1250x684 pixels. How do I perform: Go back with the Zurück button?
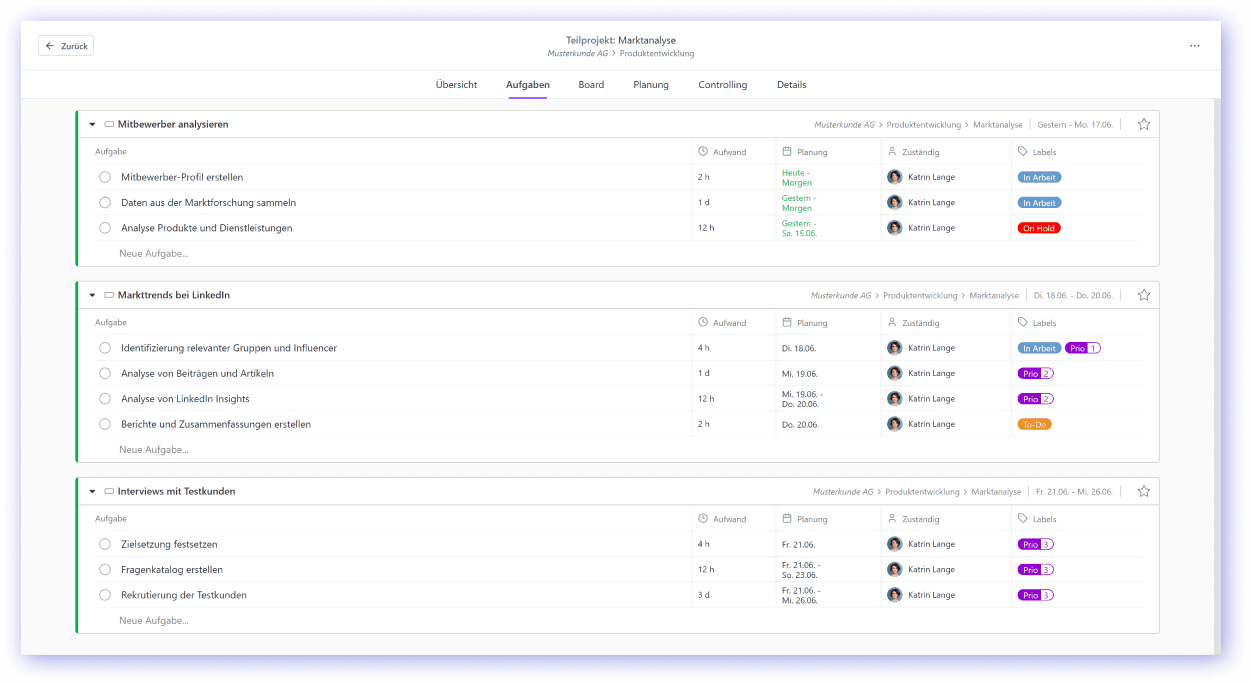point(66,46)
